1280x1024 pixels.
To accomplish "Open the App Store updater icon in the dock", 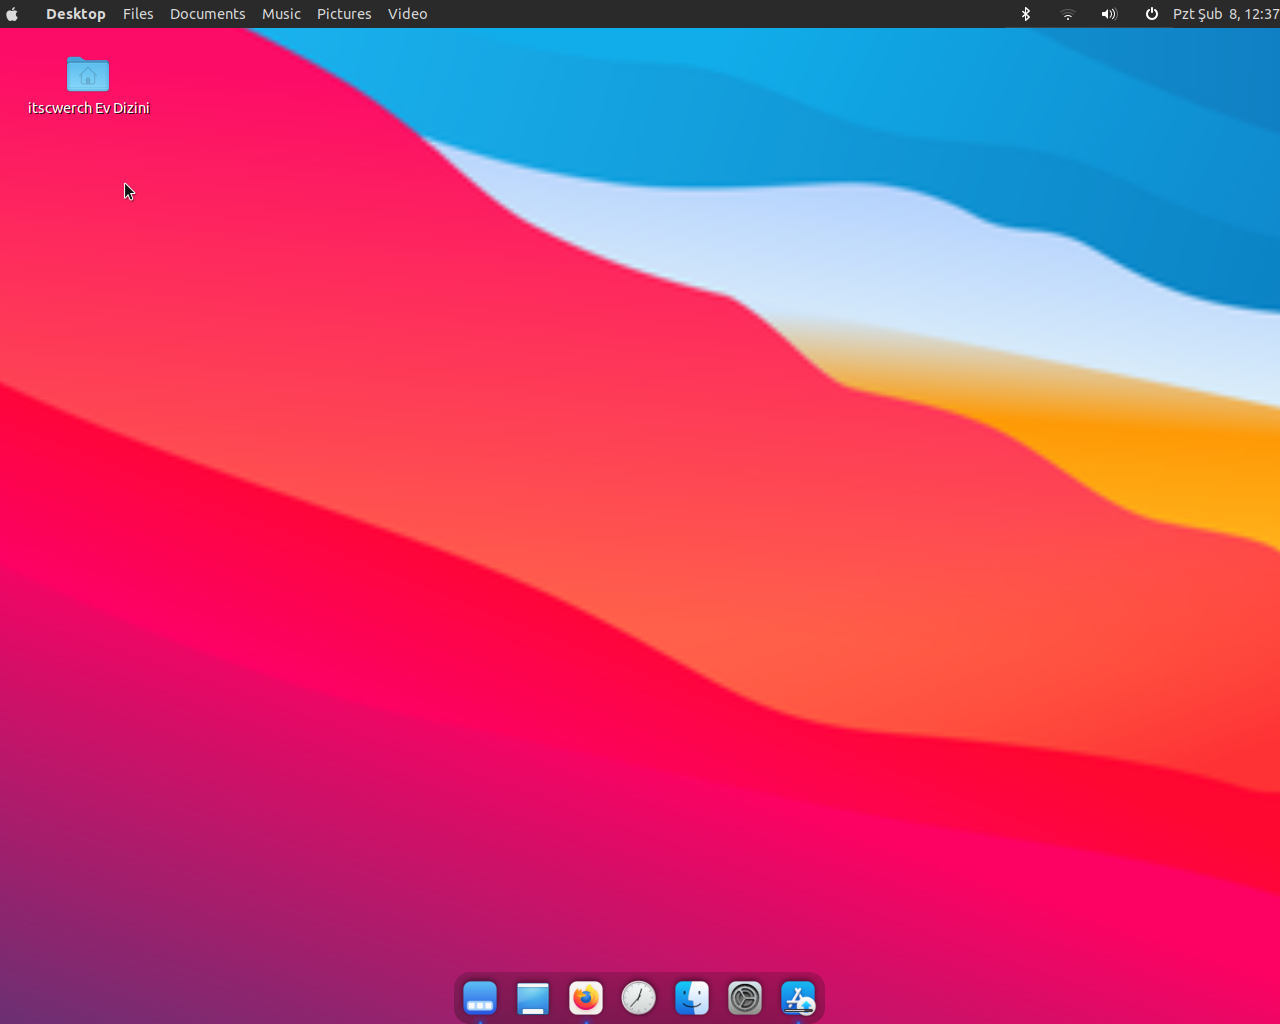I will point(798,998).
